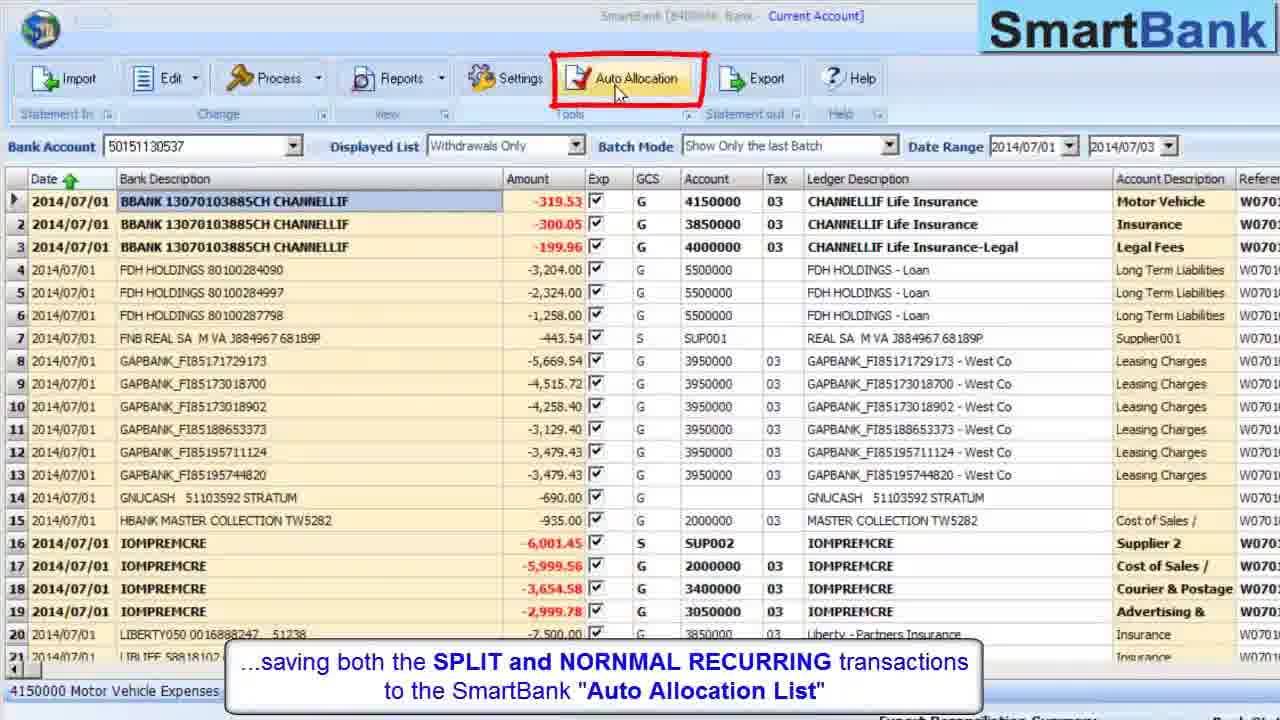Open the Date Range start date dropdown
The height and width of the screenshot is (720, 1280).
(1070, 147)
